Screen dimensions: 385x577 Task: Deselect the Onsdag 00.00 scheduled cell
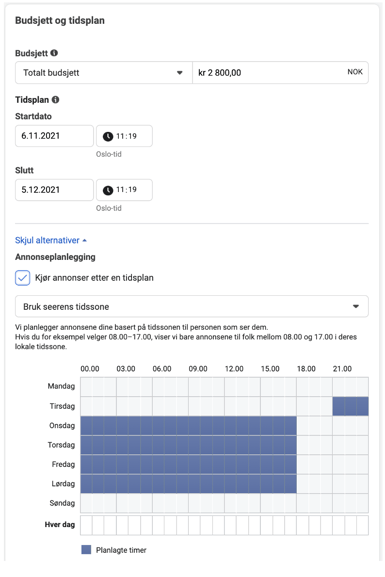click(x=86, y=426)
